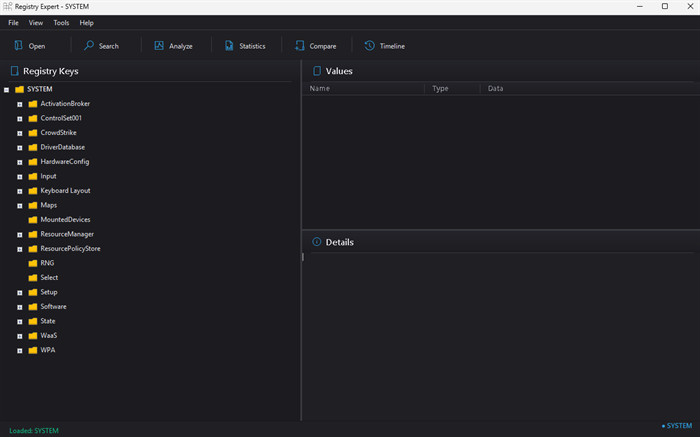Screen dimensions: 700x437
Task: Click the Registry Expert app icon in title bar
Action: [7, 6]
